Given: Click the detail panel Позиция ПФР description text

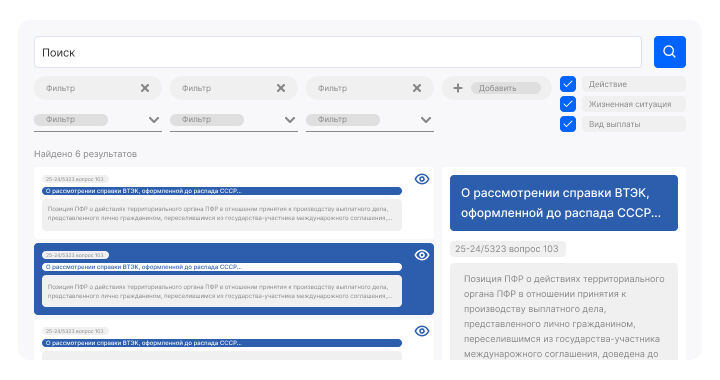Looking at the screenshot, I should 563,312.
